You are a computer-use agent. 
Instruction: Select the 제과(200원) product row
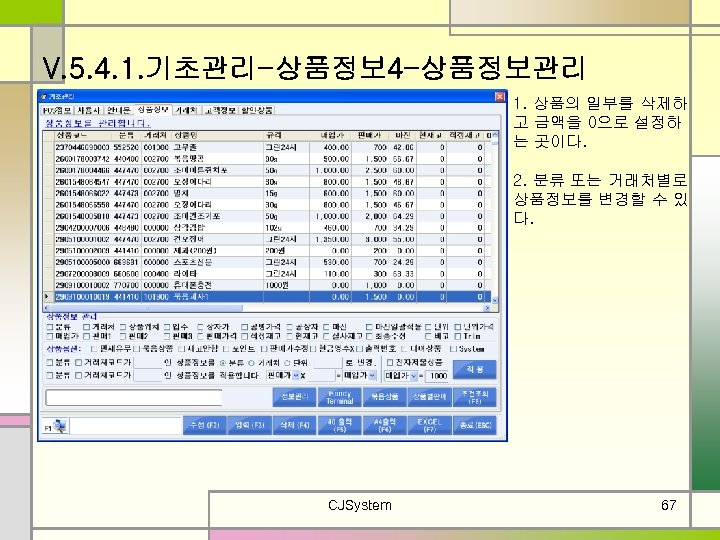[x=267, y=251]
